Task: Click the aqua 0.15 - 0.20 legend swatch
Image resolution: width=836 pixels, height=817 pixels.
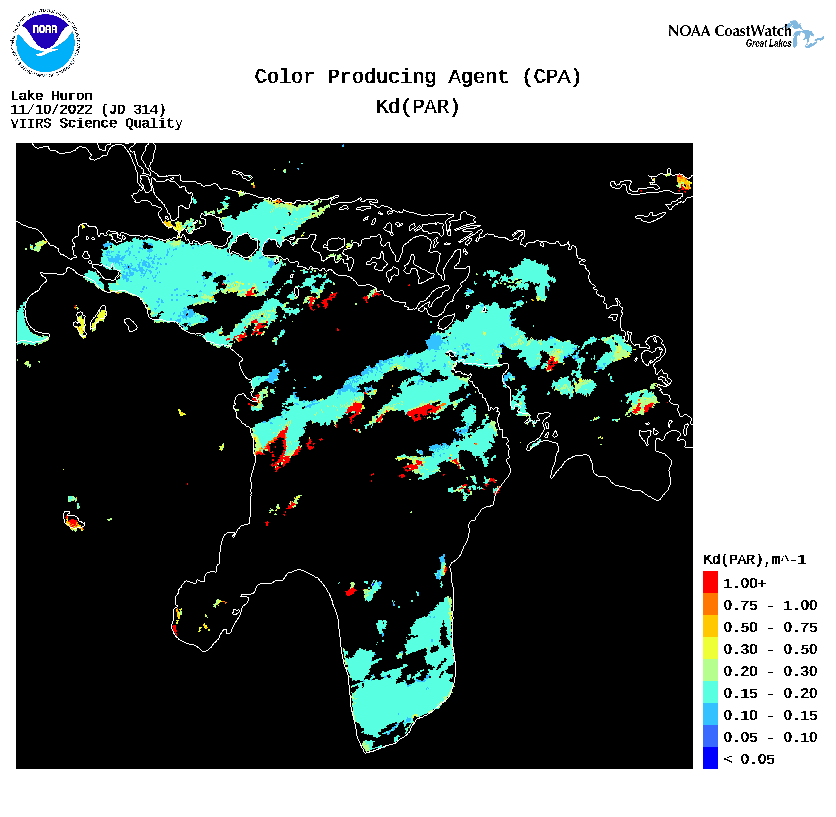Action: pos(710,692)
